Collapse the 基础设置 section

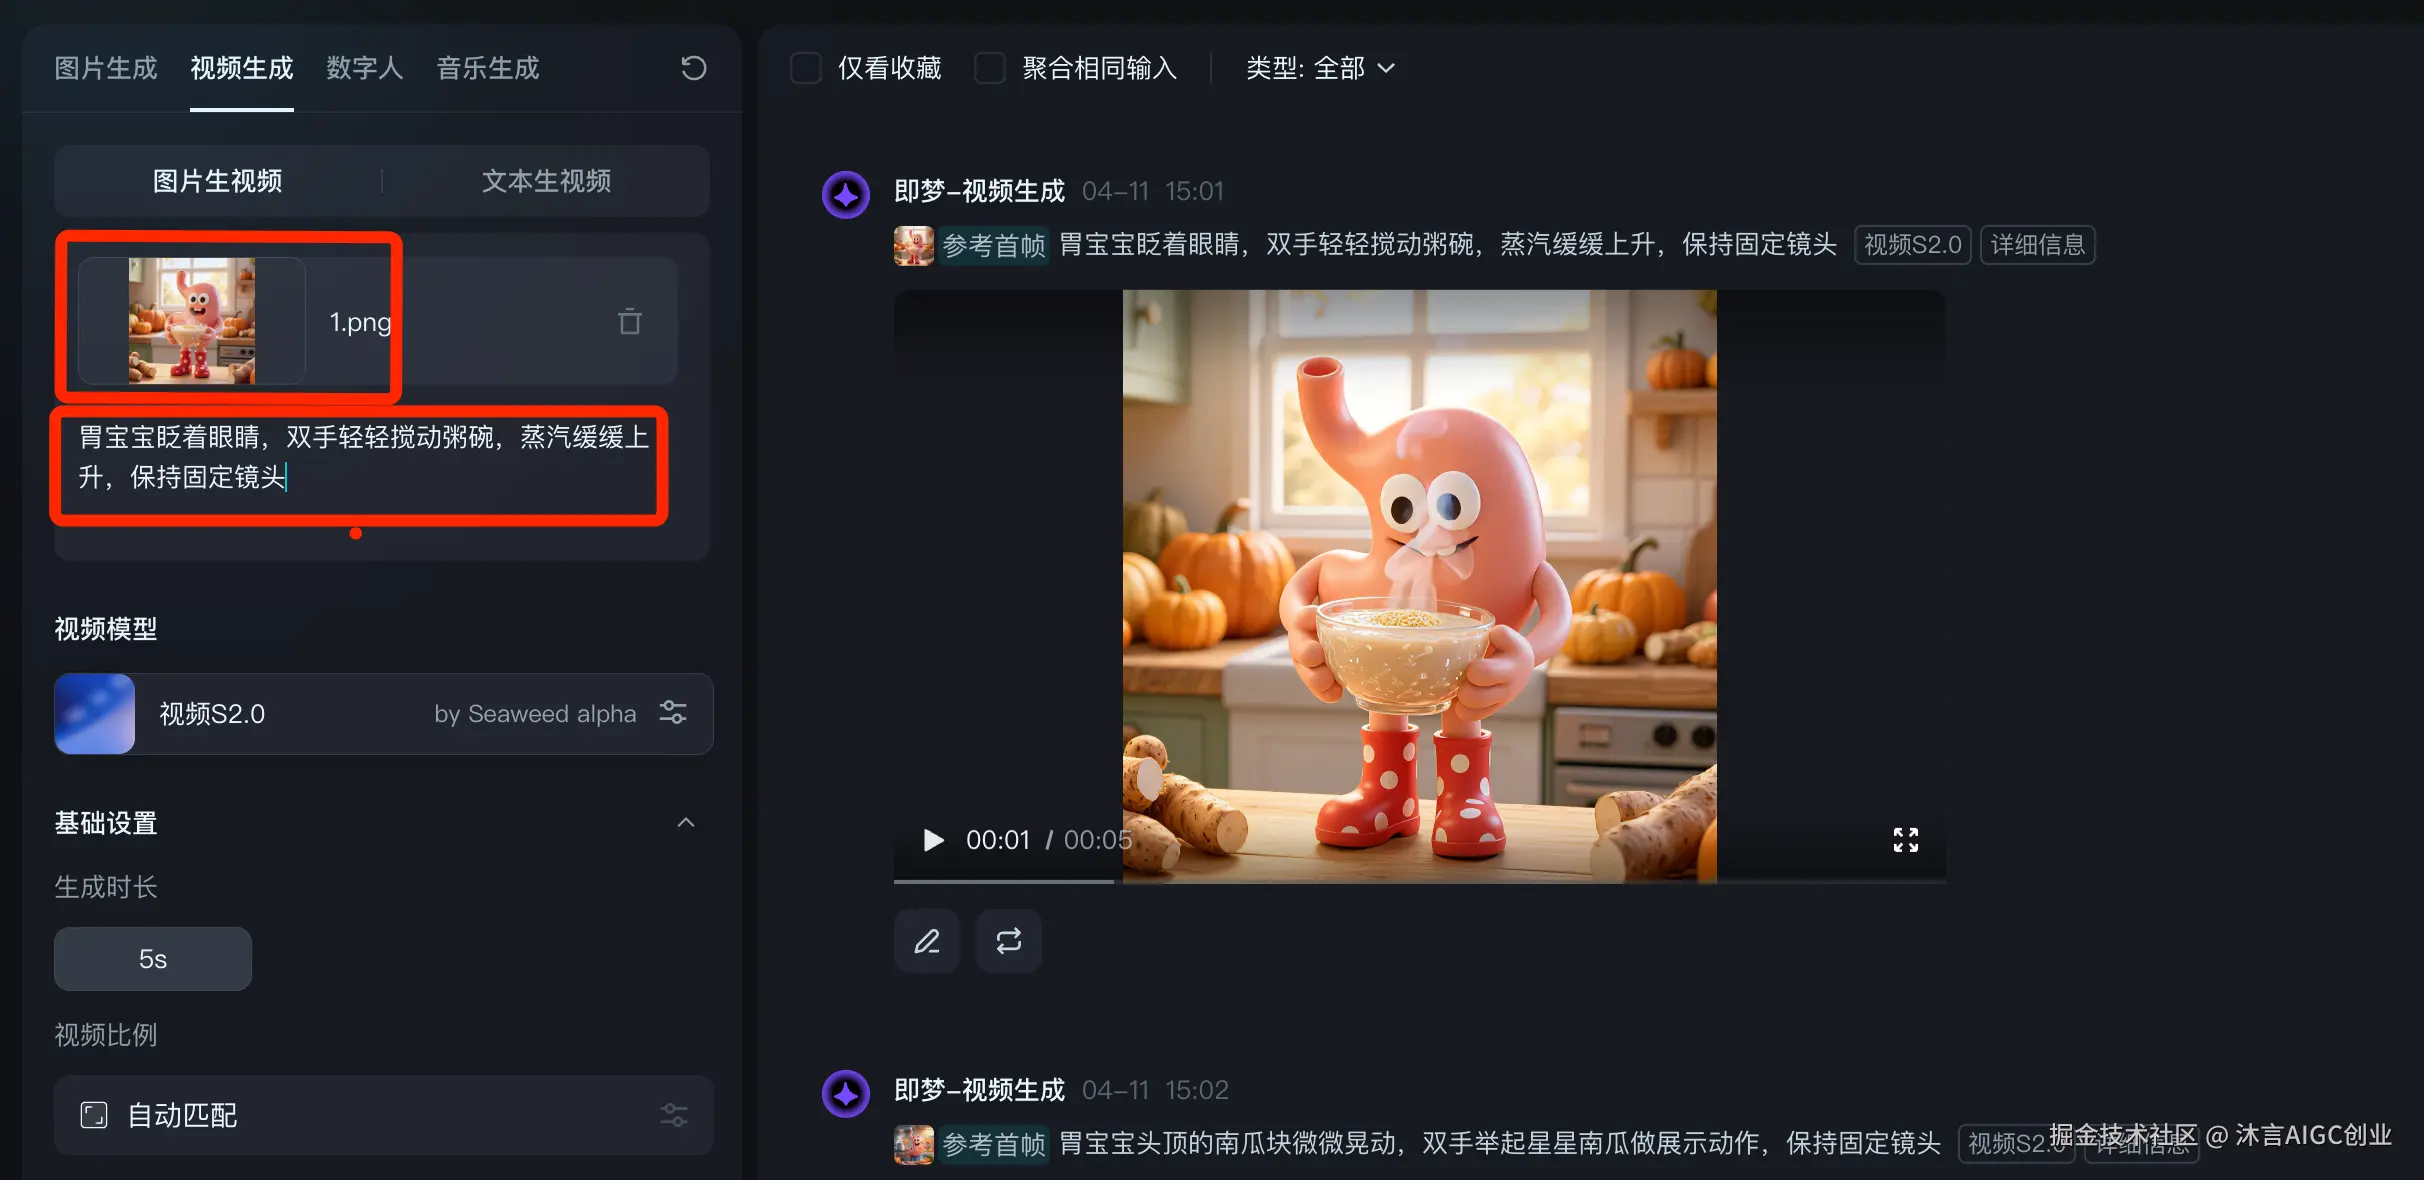[686, 823]
